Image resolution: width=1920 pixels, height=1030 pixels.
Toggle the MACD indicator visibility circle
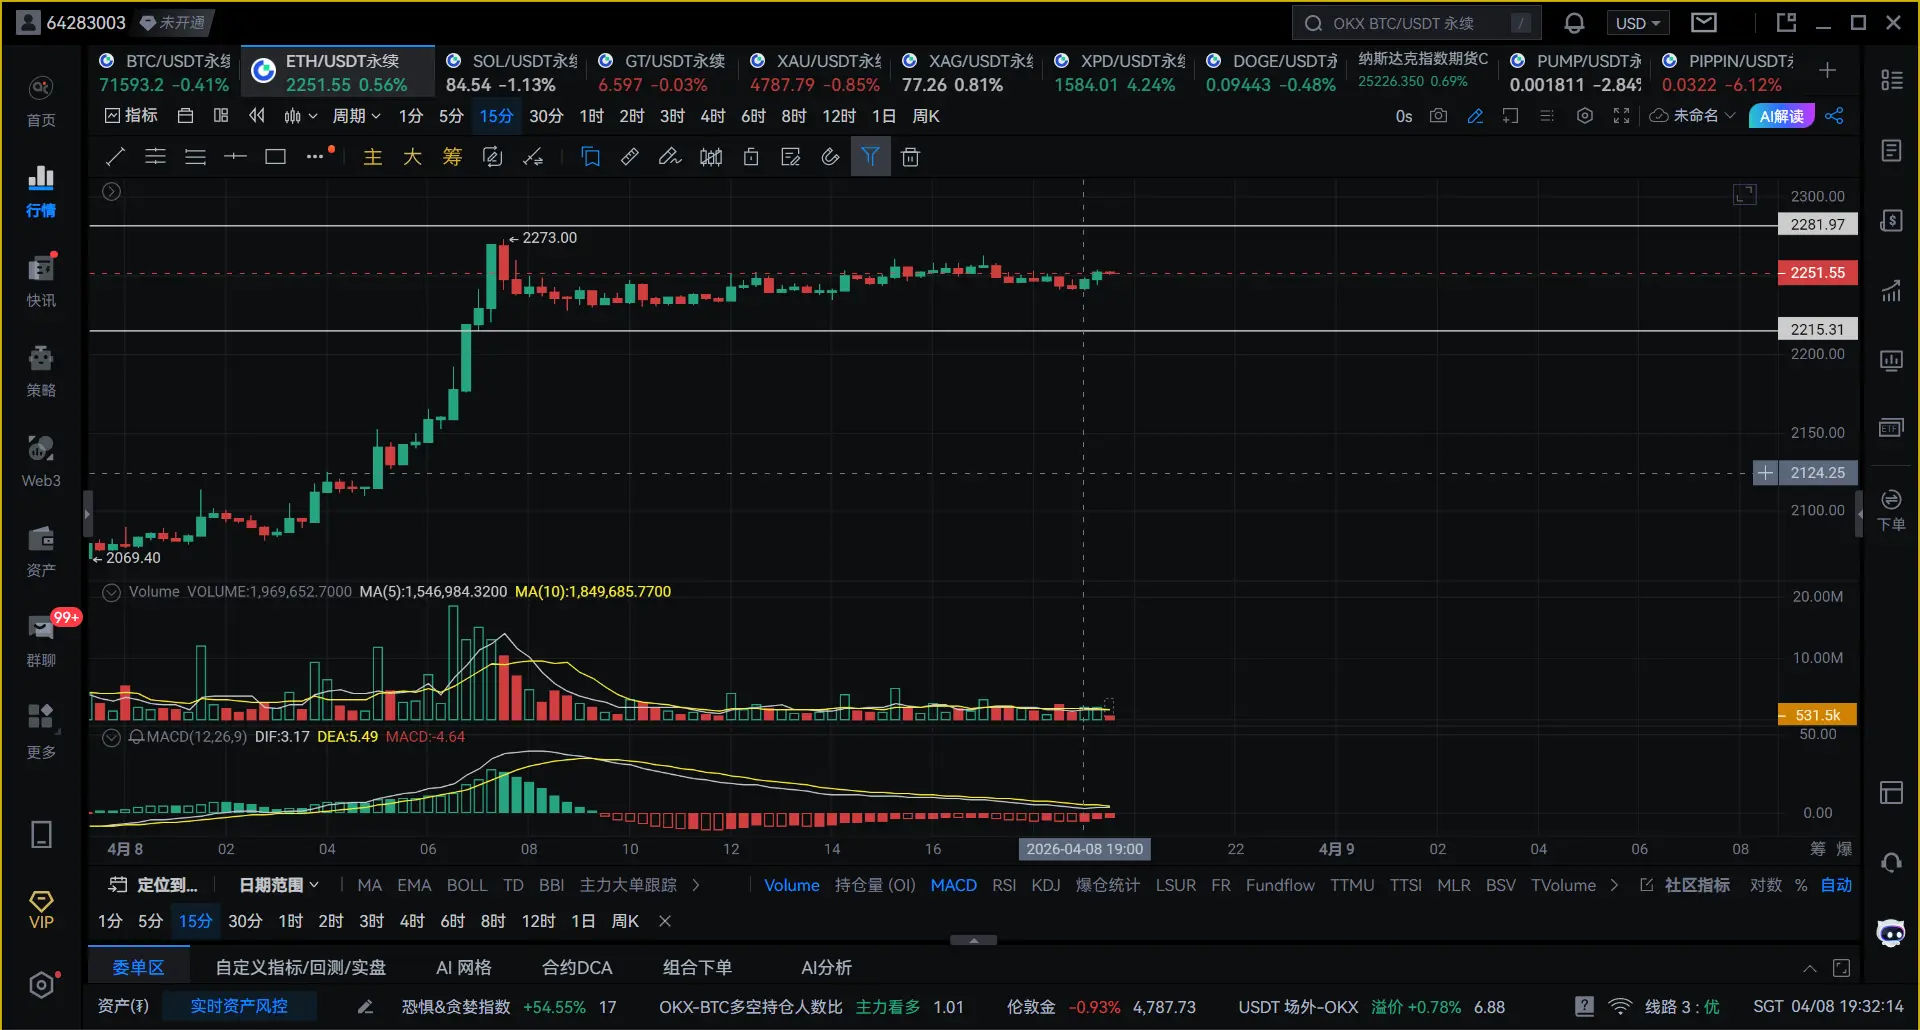click(112, 737)
